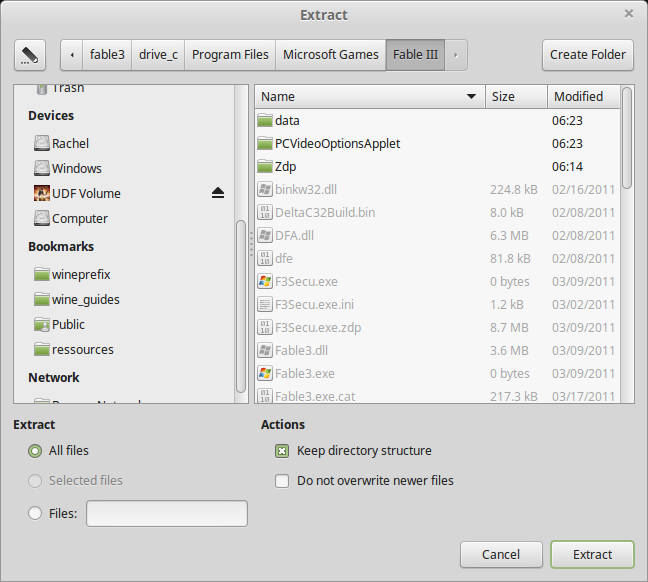Toggle Keep directory structure checkbox
The width and height of the screenshot is (648, 582).
click(x=282, y=451)
